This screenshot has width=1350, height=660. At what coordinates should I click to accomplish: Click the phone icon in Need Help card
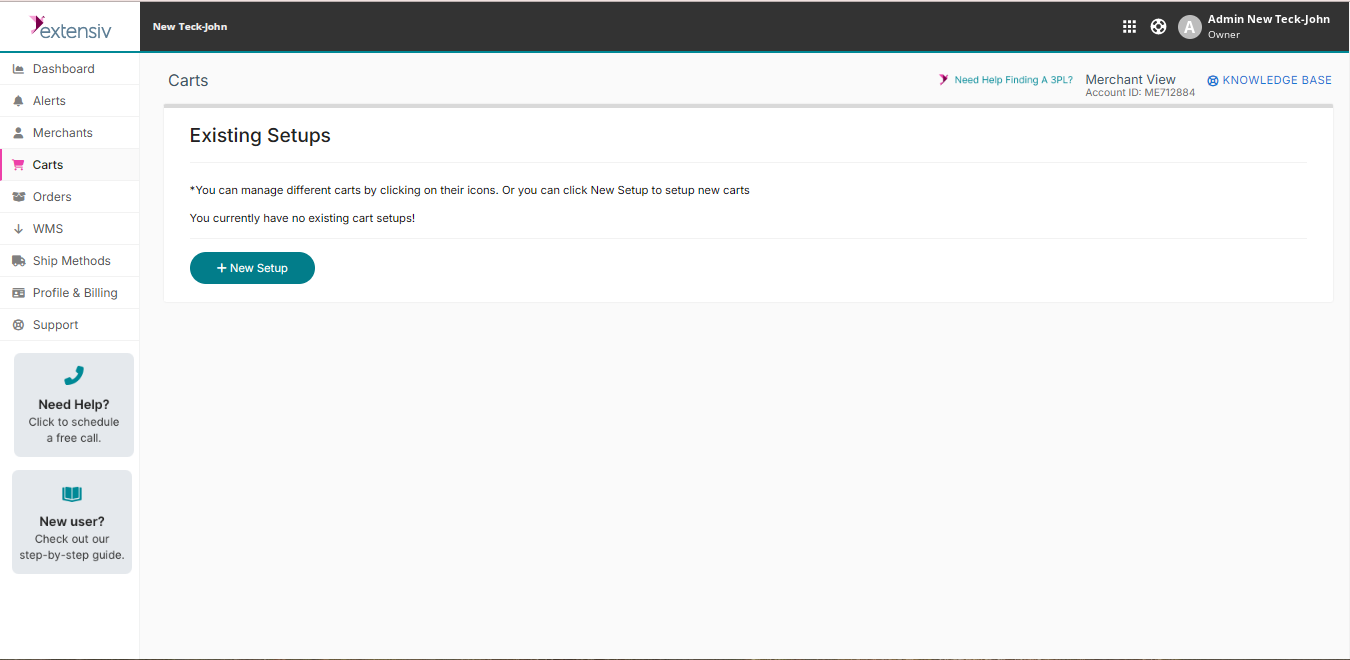(x=74, y=376)
